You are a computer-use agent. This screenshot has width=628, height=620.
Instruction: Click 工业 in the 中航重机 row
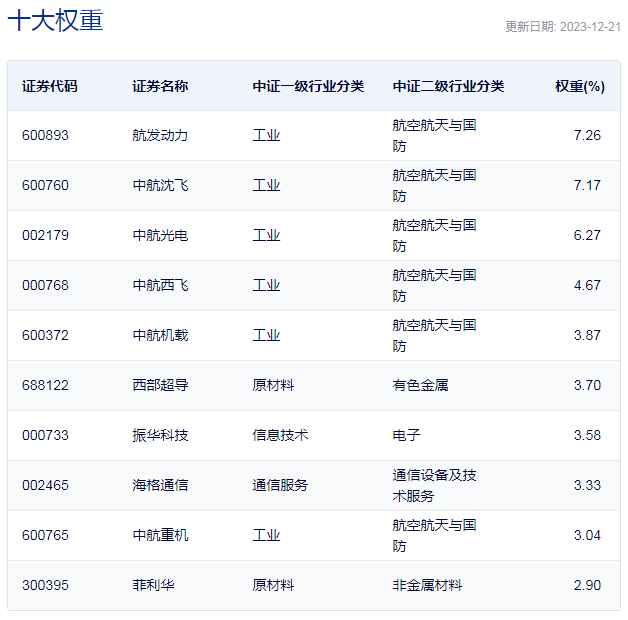(266, 535)
